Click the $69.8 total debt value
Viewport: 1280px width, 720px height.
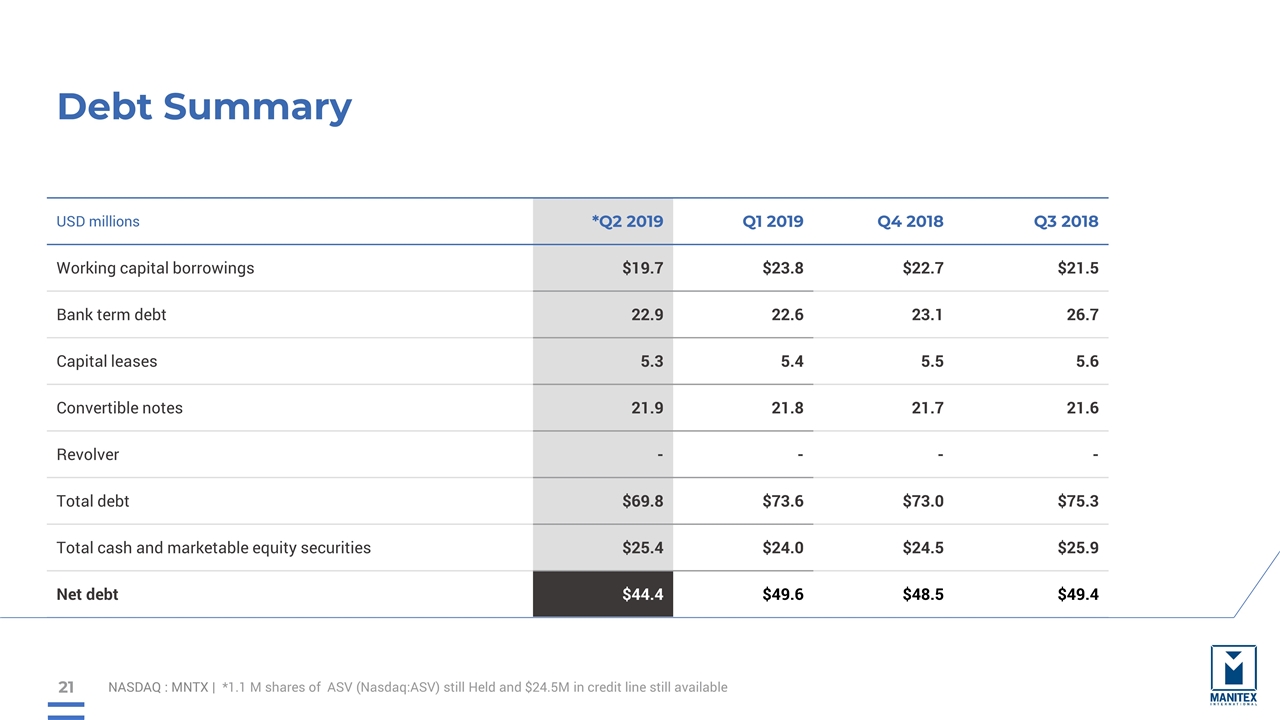[642, 501]
